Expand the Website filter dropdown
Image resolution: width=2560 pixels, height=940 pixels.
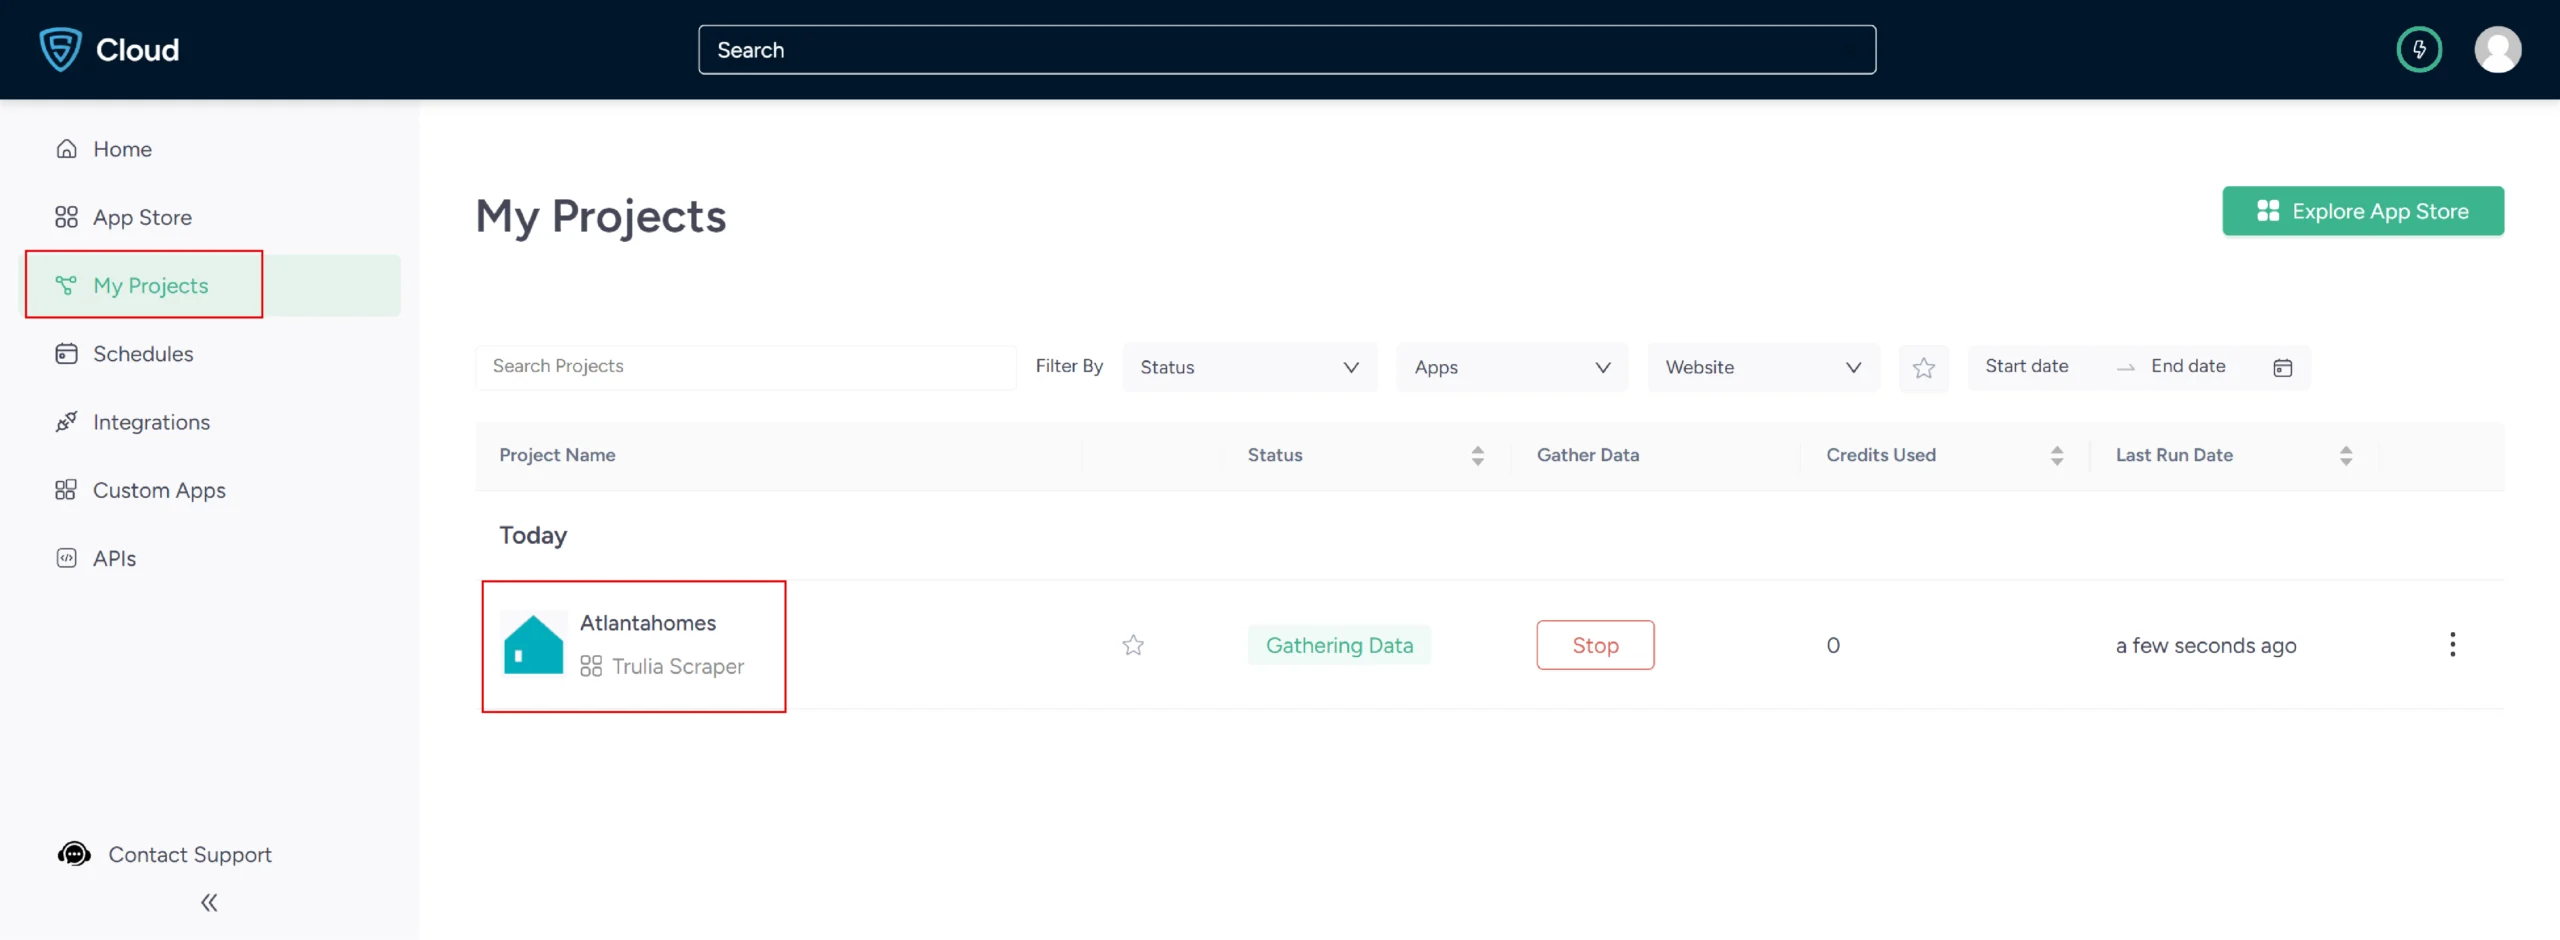pyautogui.click(x=1763, y=367)
